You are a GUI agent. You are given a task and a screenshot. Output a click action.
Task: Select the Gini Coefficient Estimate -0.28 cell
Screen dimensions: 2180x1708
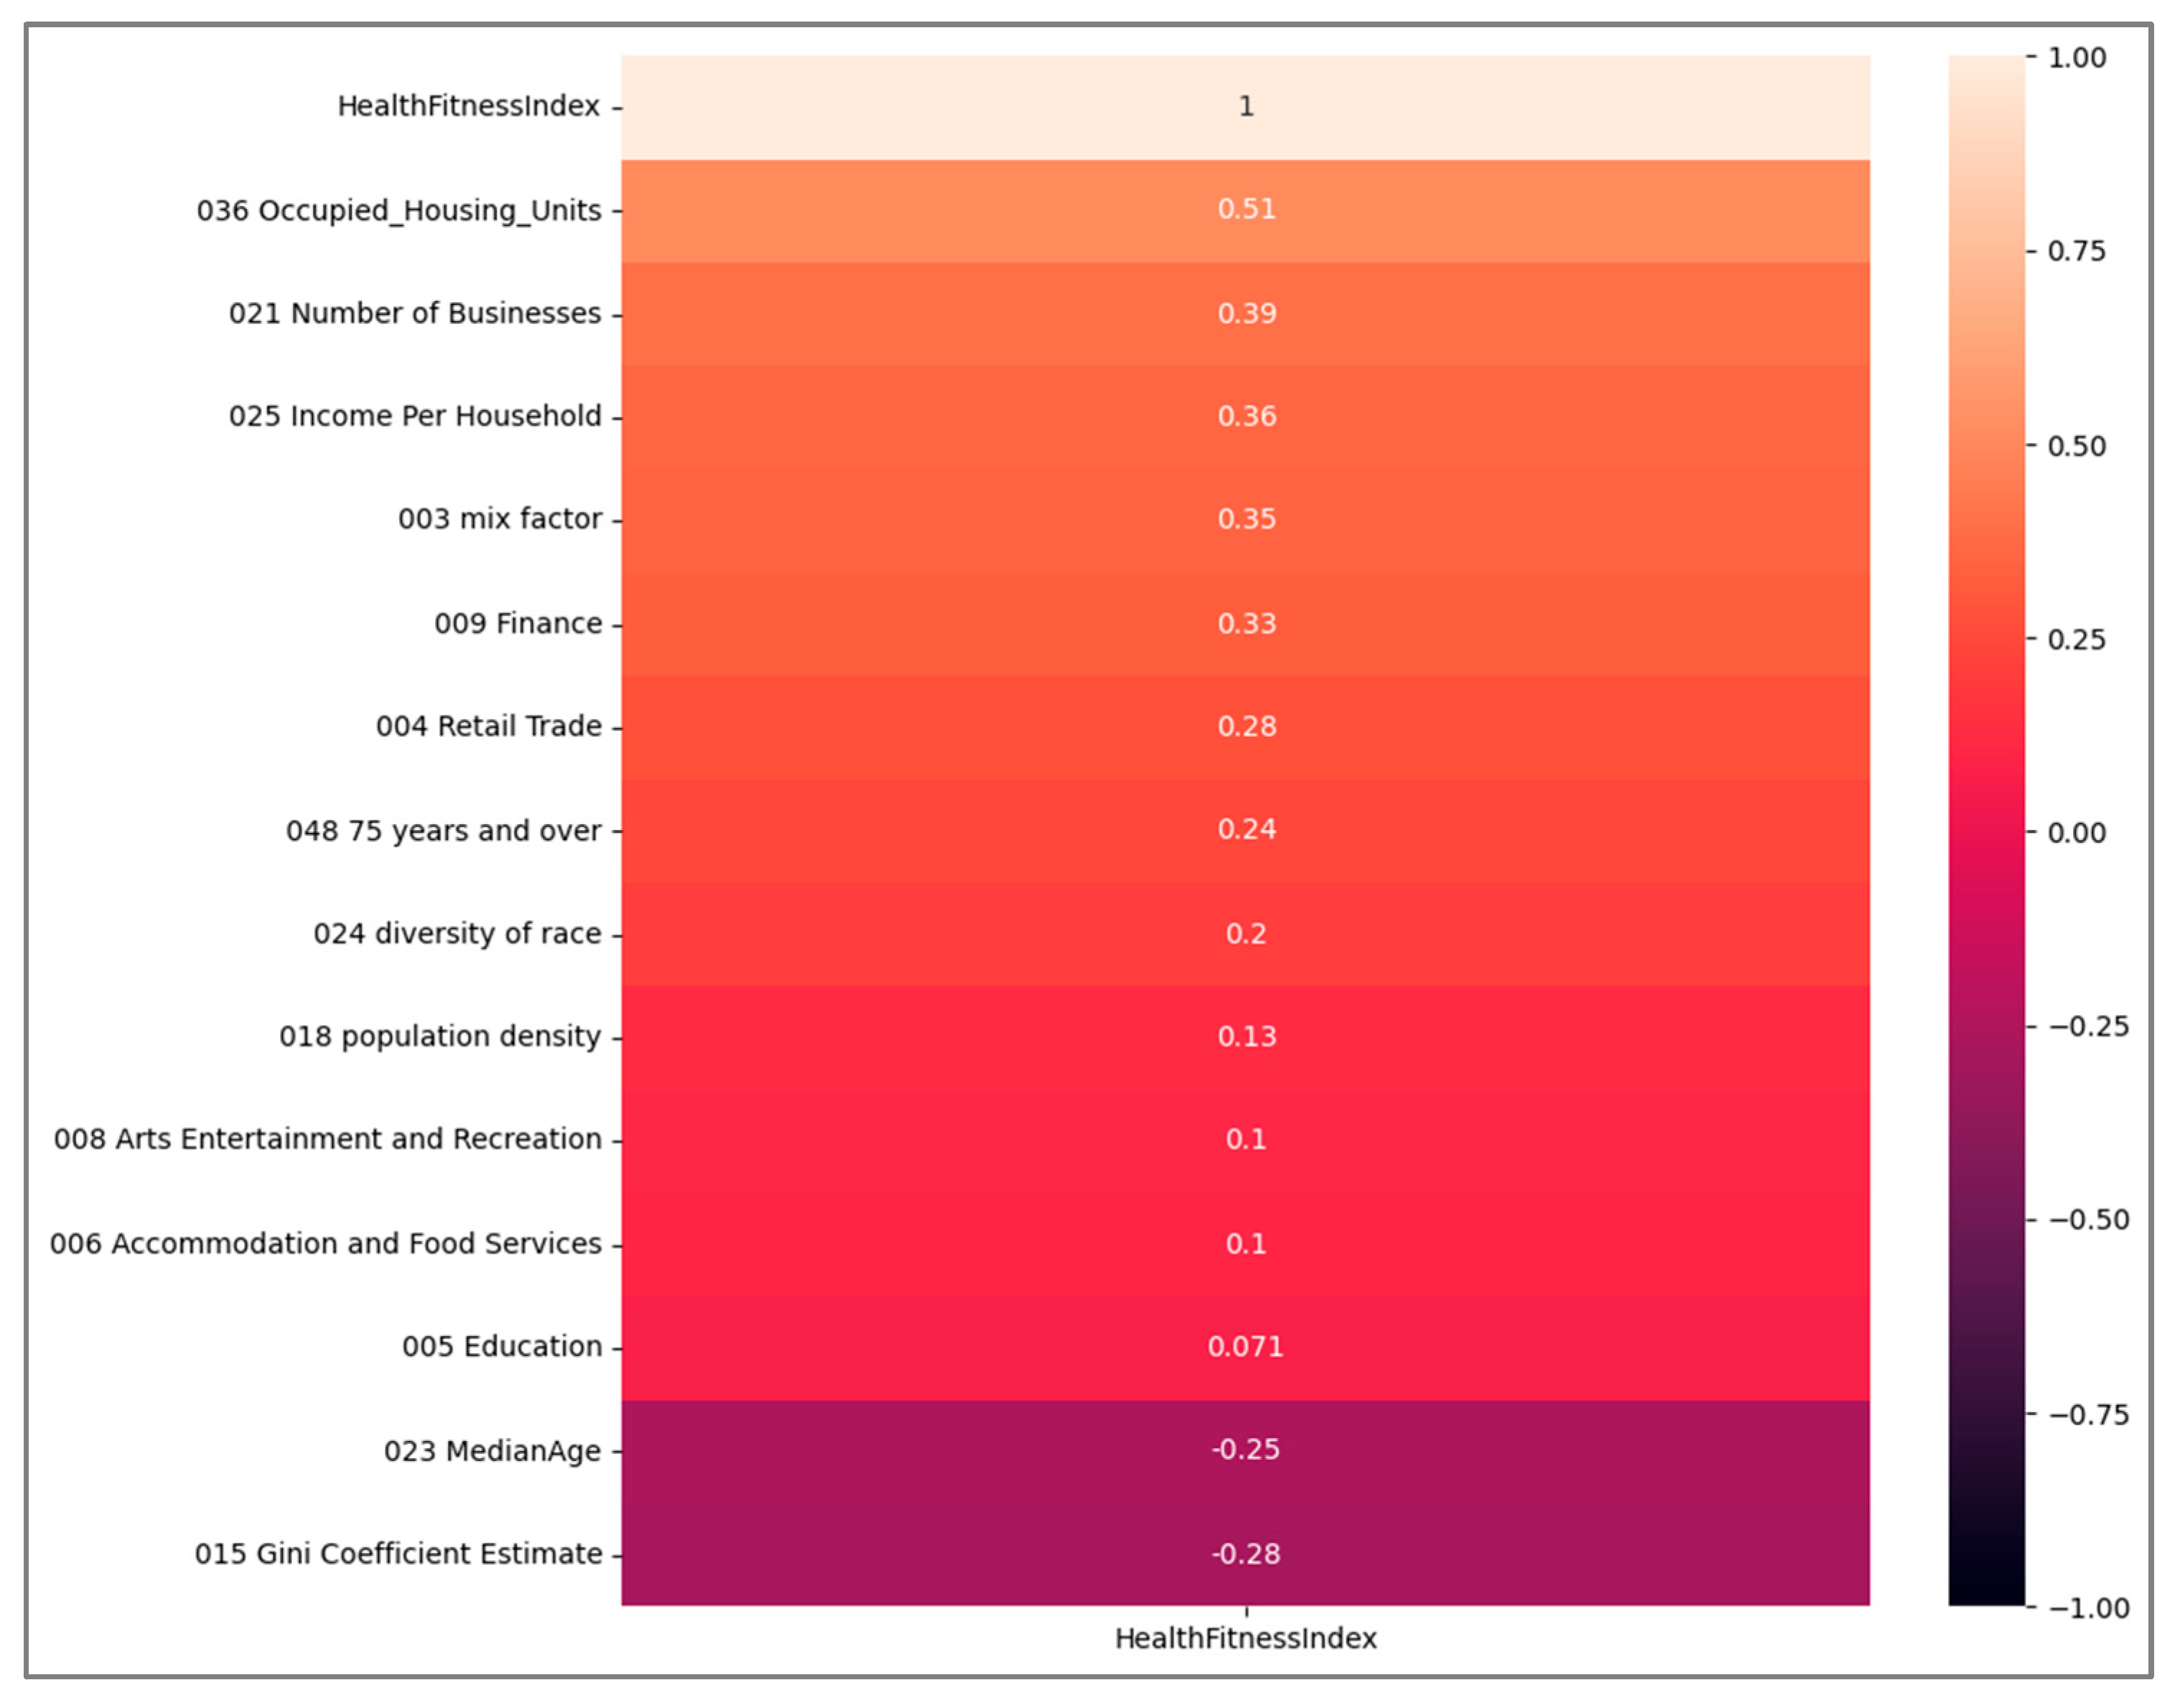1245,1553
